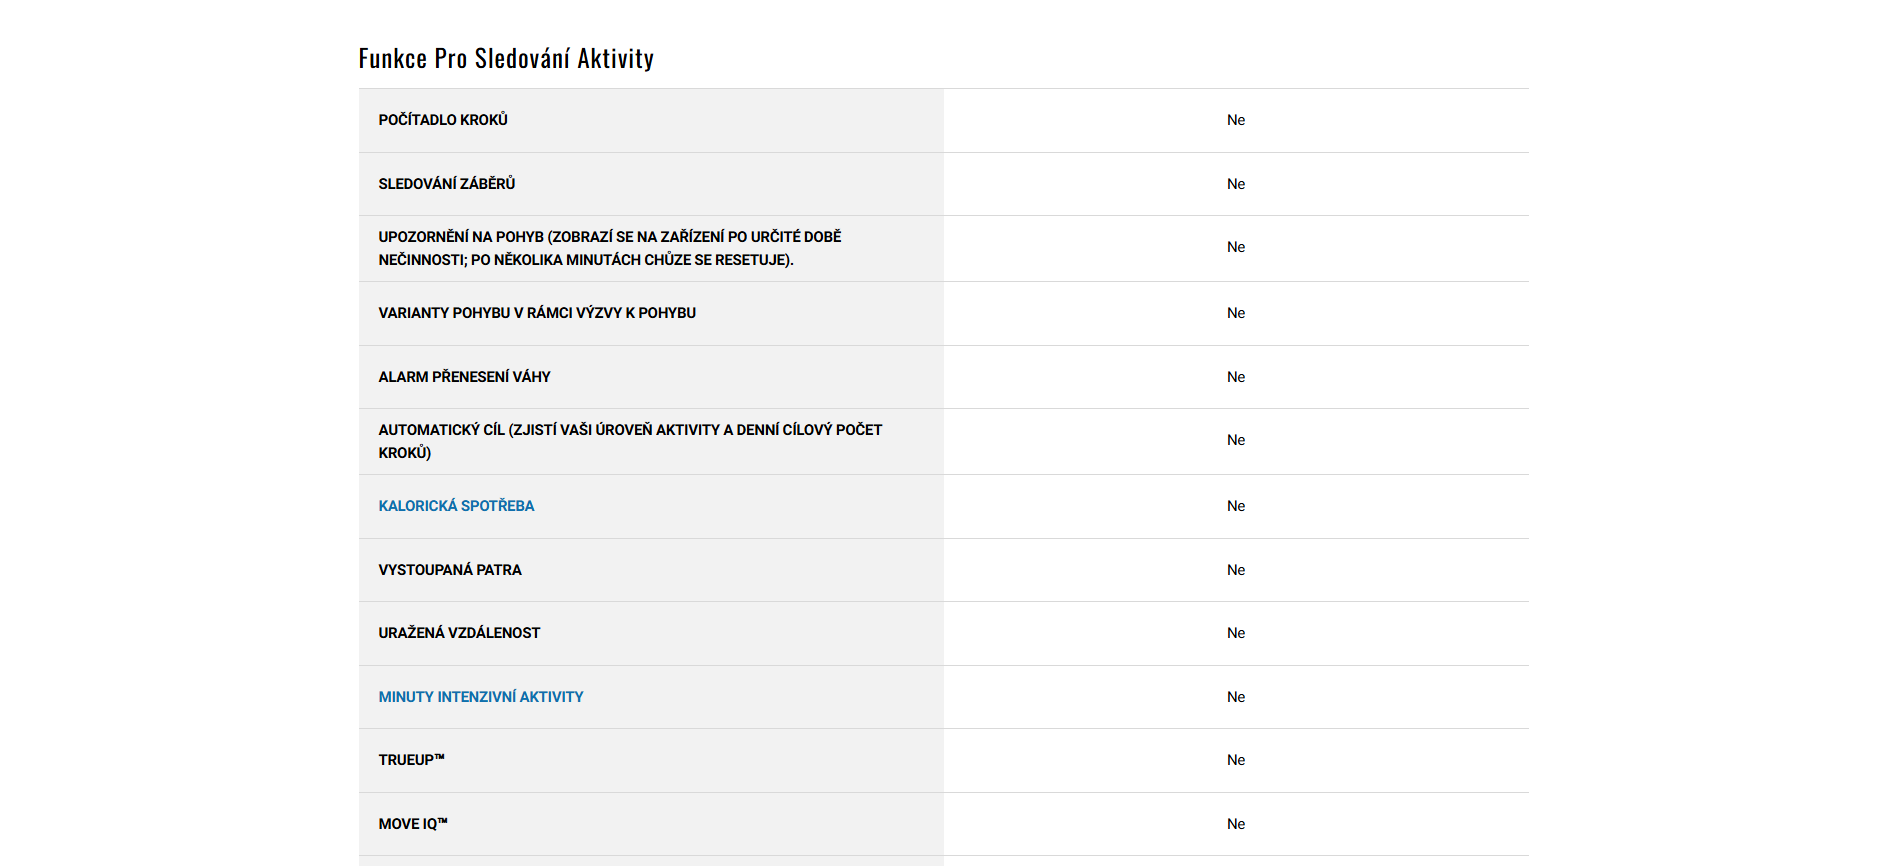Image resolution: width=1889 pixels, height=866 pixels.
Task: Click the Varianty pohybu v rámci výzvy label
Action: click(x=537, y=313)
